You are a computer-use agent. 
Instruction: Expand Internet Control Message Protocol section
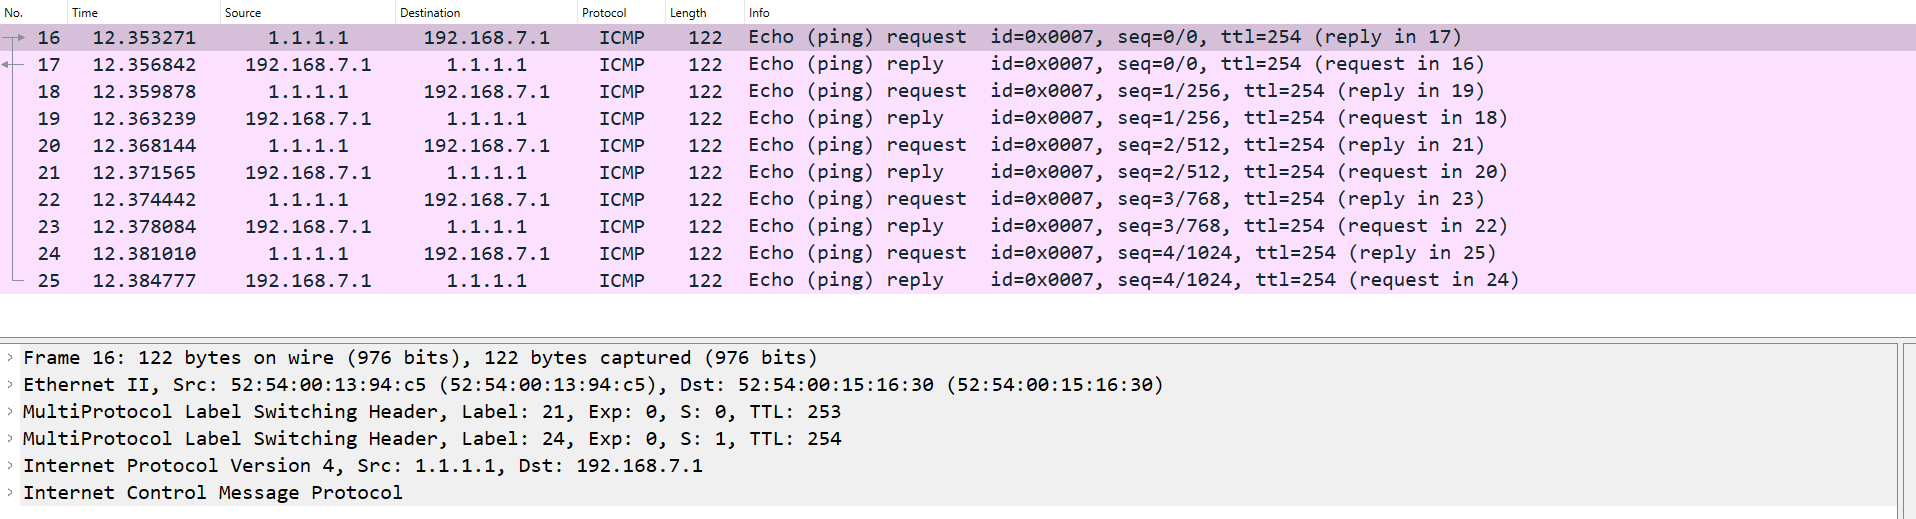point(10,493)
